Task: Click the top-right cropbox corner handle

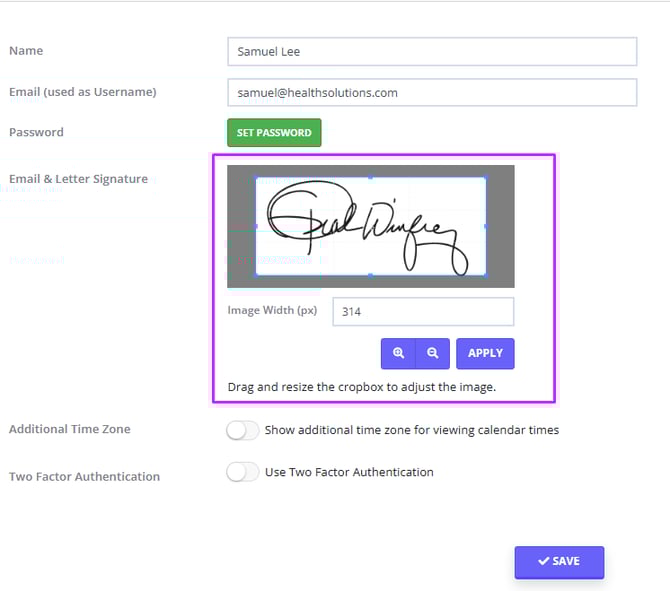Action: tap(486, 178)
